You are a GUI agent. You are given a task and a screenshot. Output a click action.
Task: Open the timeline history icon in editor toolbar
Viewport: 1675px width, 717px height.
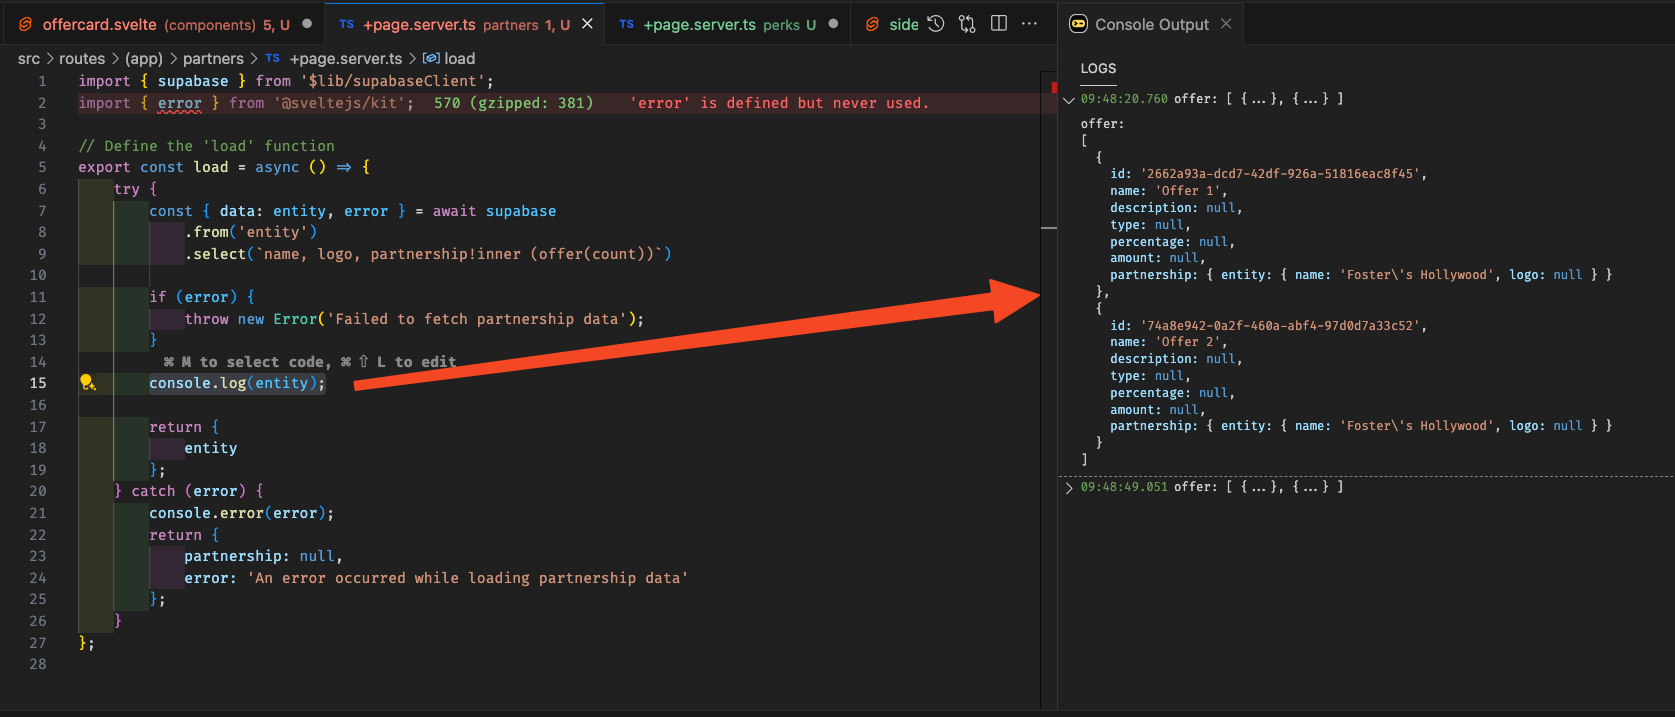(936, 24)
